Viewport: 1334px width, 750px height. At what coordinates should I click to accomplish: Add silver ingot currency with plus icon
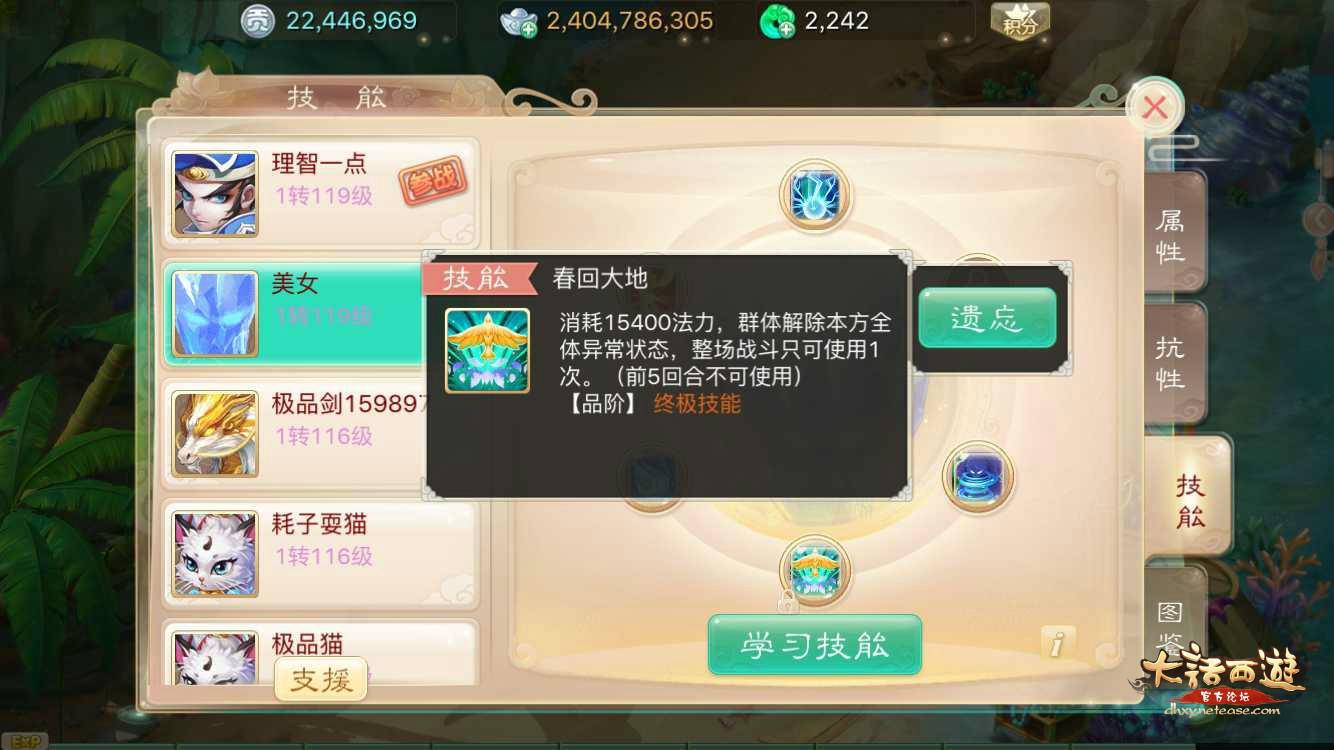click(519, 21)
